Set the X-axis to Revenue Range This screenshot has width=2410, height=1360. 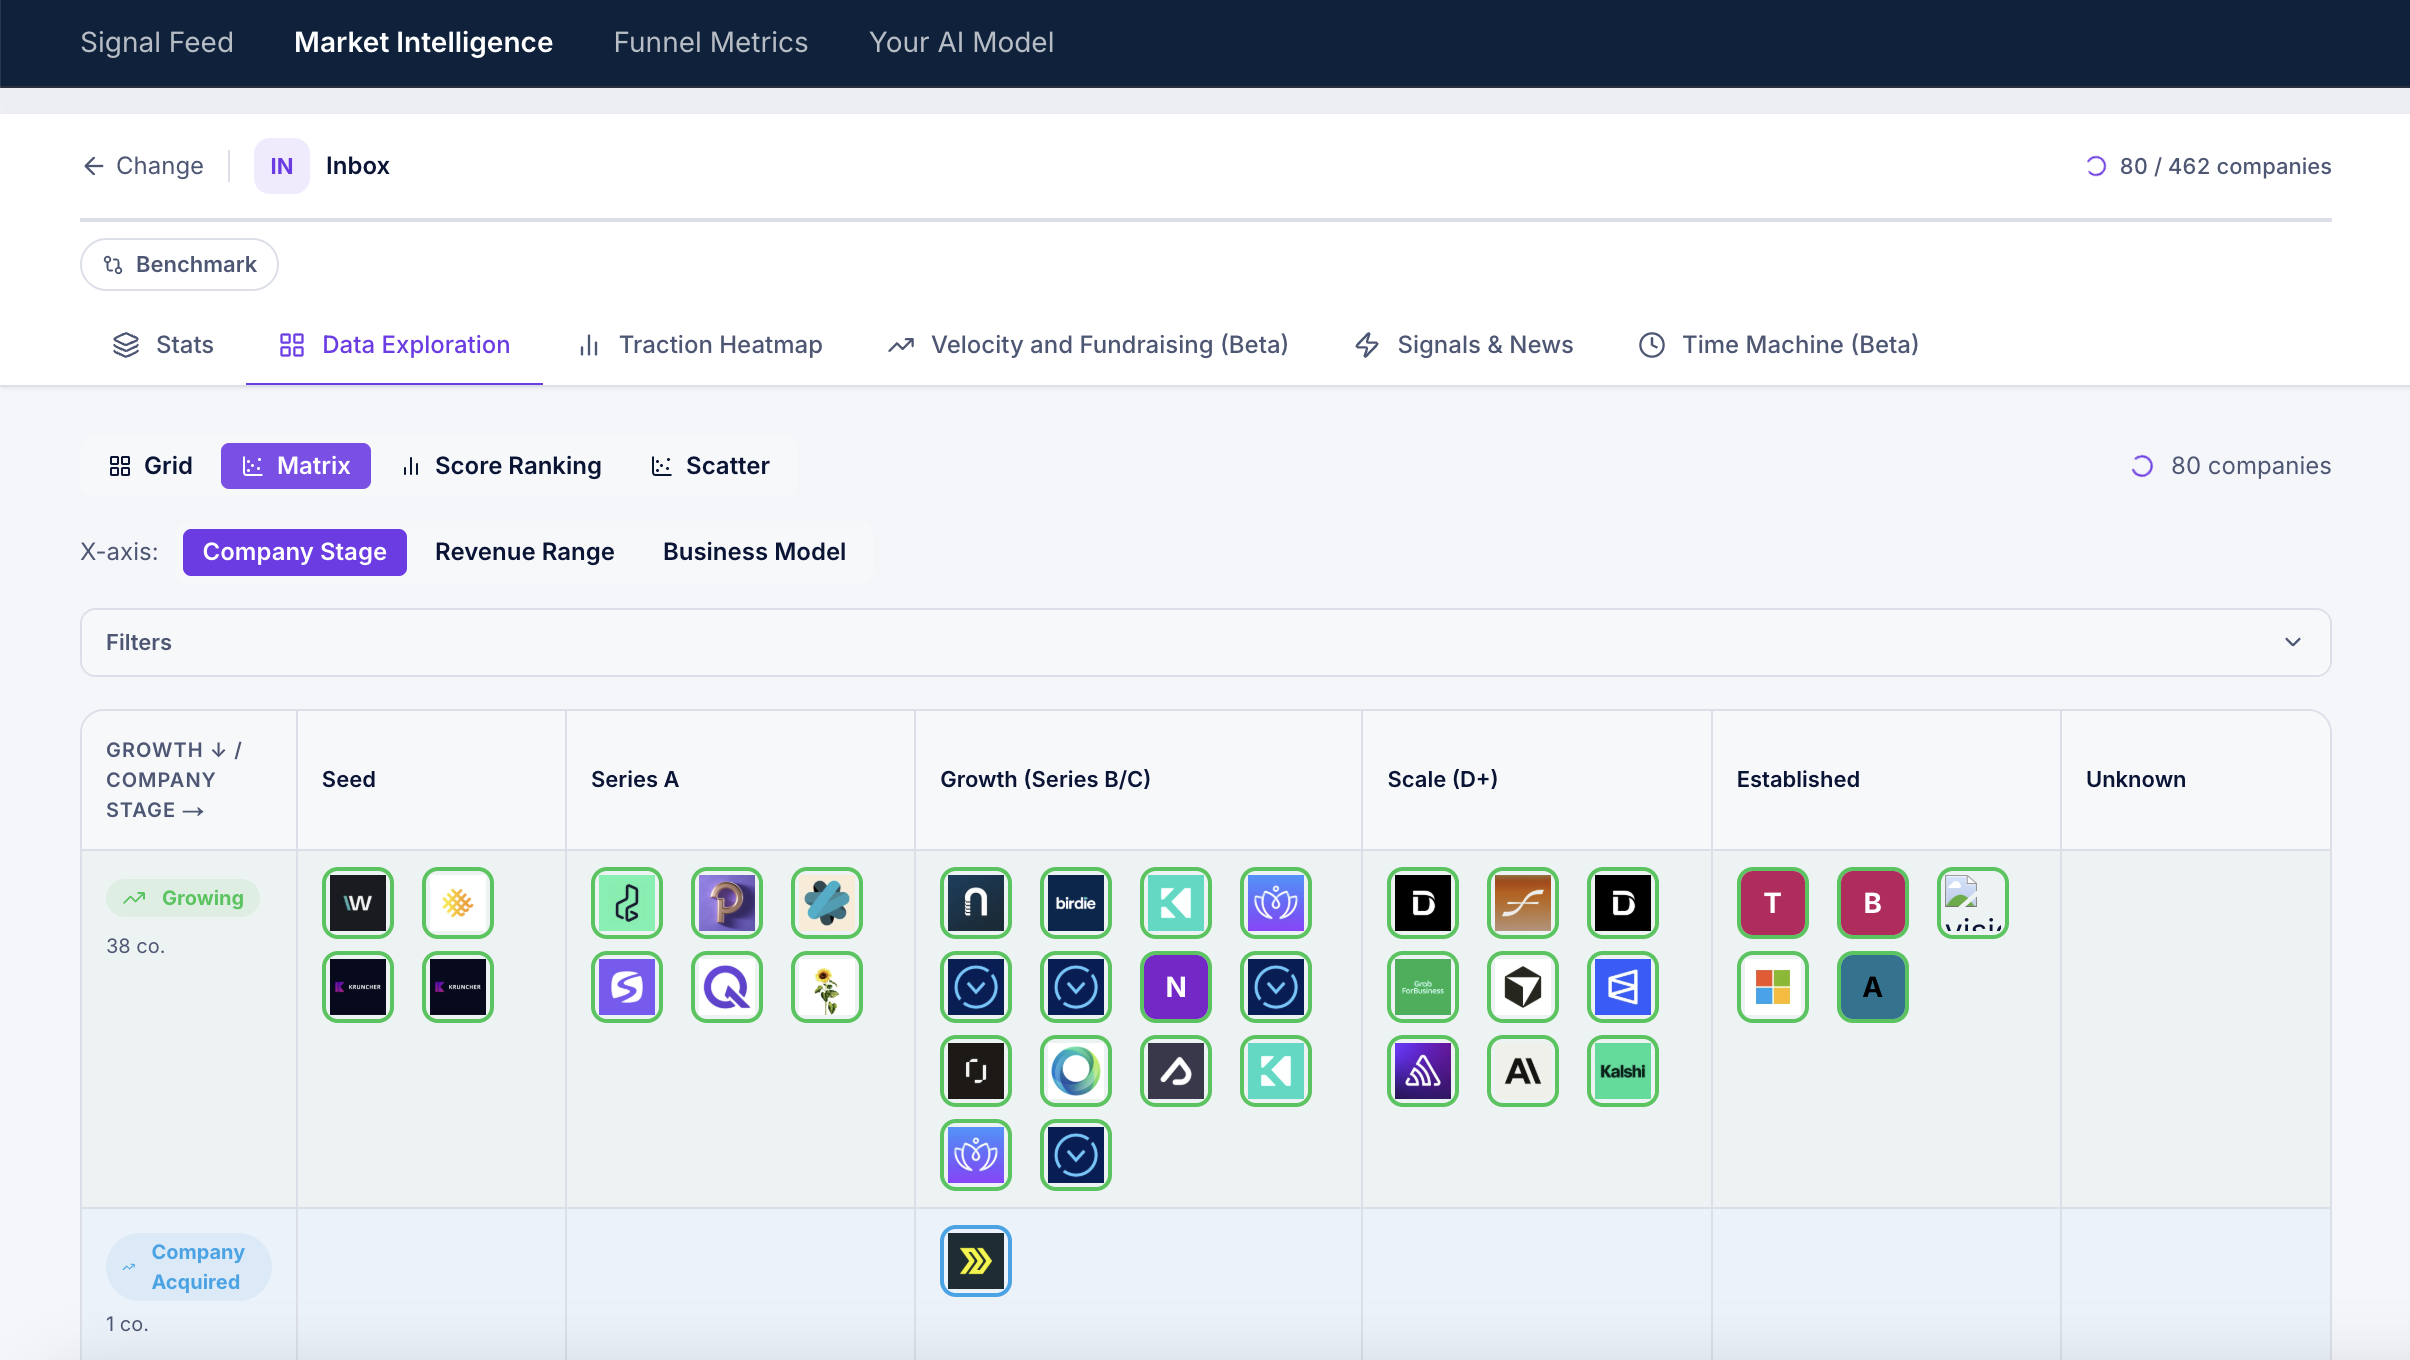click(x=524, y=551)
